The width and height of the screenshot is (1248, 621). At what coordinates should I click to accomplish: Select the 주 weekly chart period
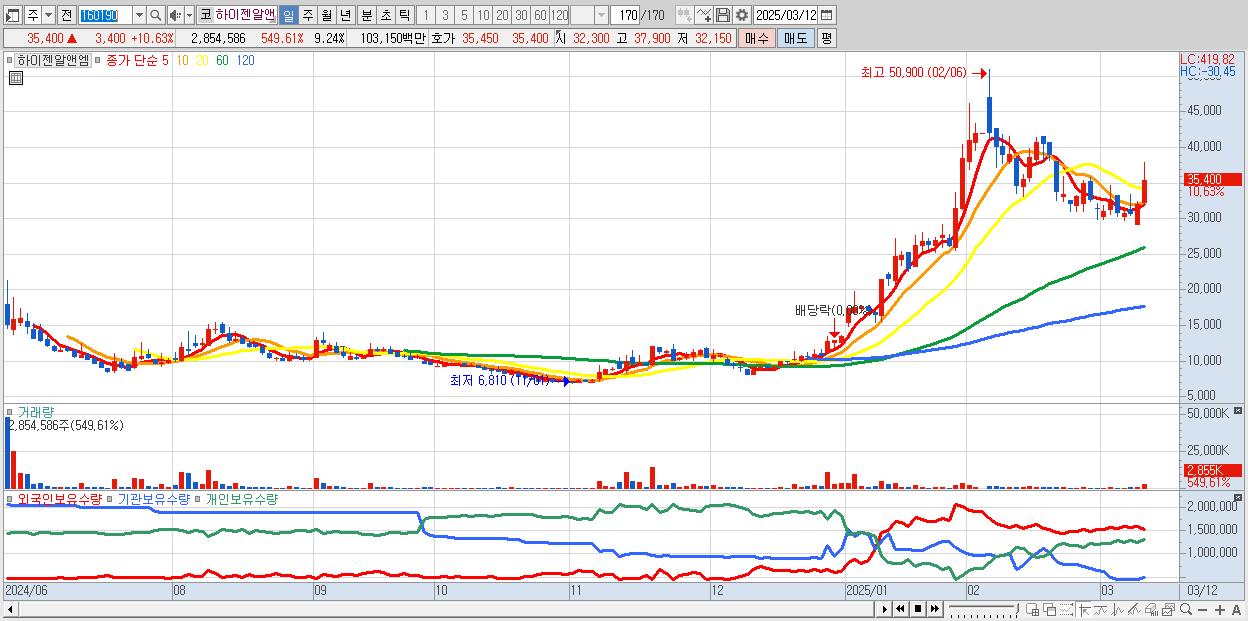click(307, 15)
